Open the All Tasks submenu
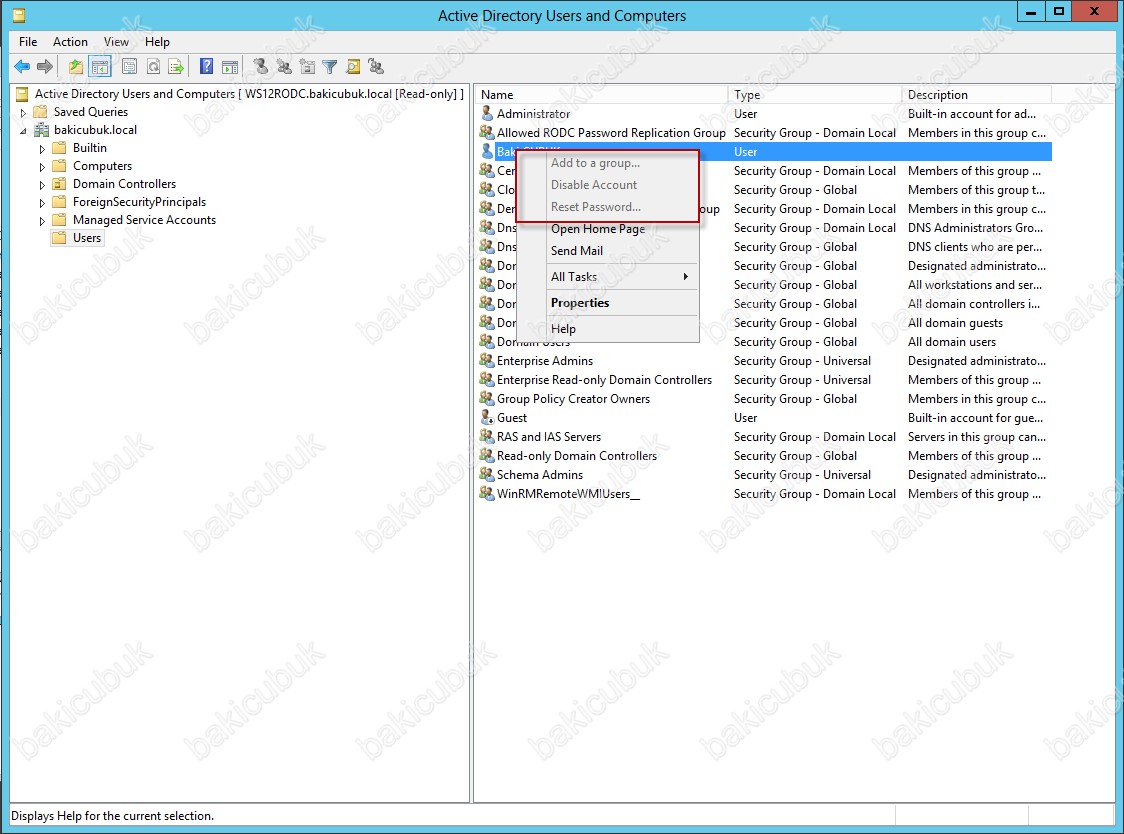 coord(608,277)
